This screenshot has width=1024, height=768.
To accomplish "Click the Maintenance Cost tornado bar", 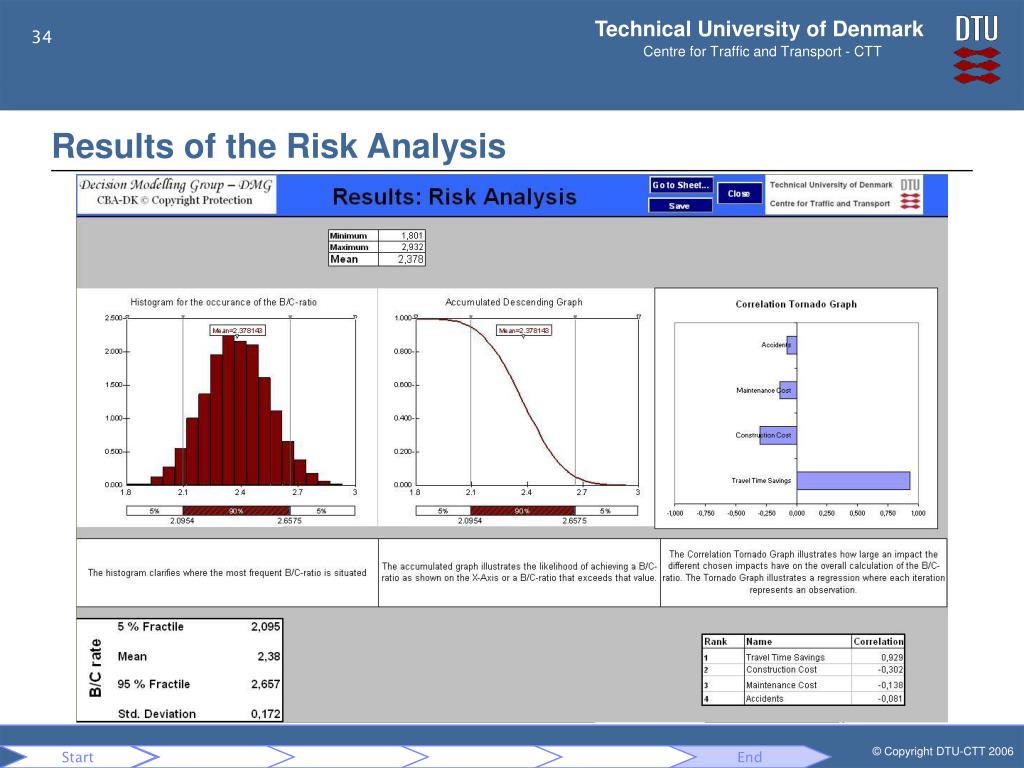I will [x=788, y=390].
